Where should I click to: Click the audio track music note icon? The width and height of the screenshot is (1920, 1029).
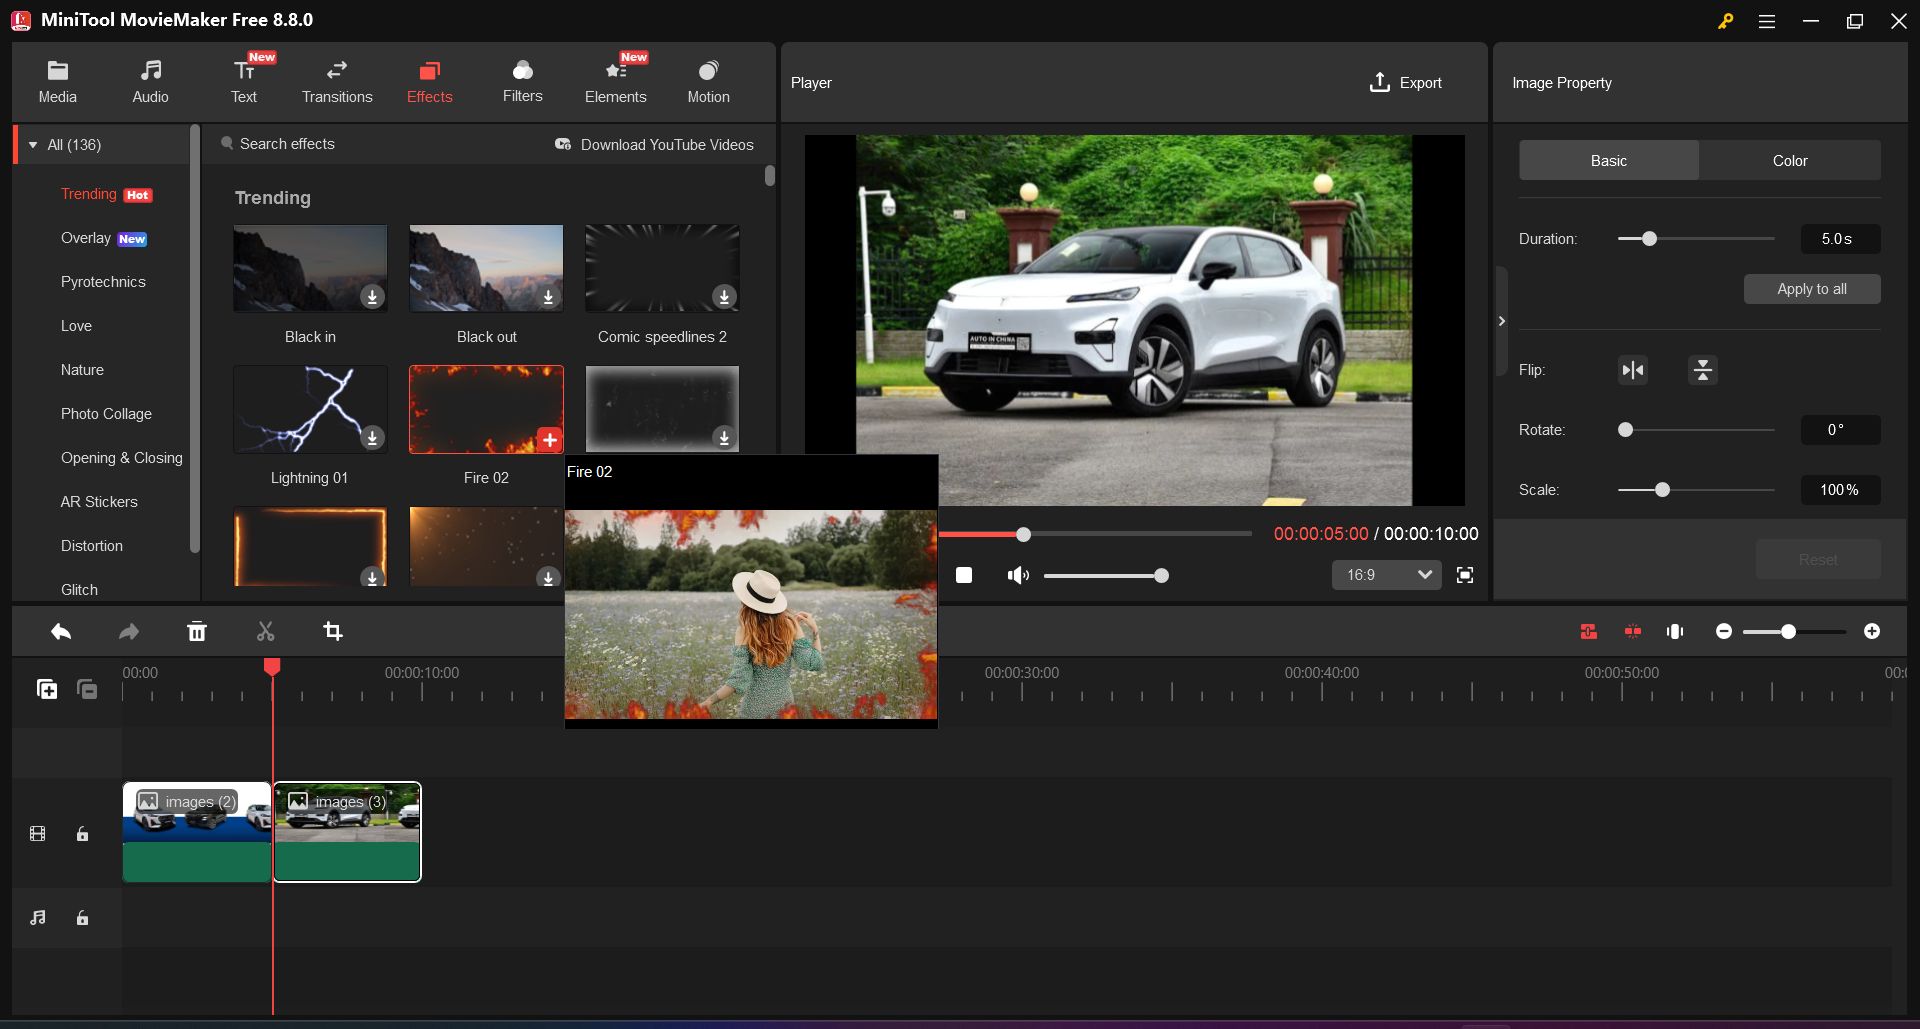(38, 917)
